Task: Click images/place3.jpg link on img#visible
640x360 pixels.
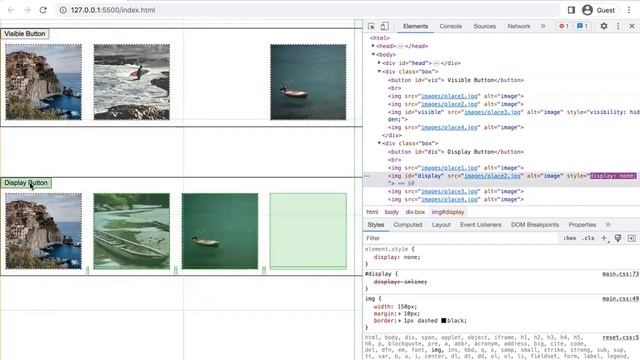Action: click(x=492, y=112)
